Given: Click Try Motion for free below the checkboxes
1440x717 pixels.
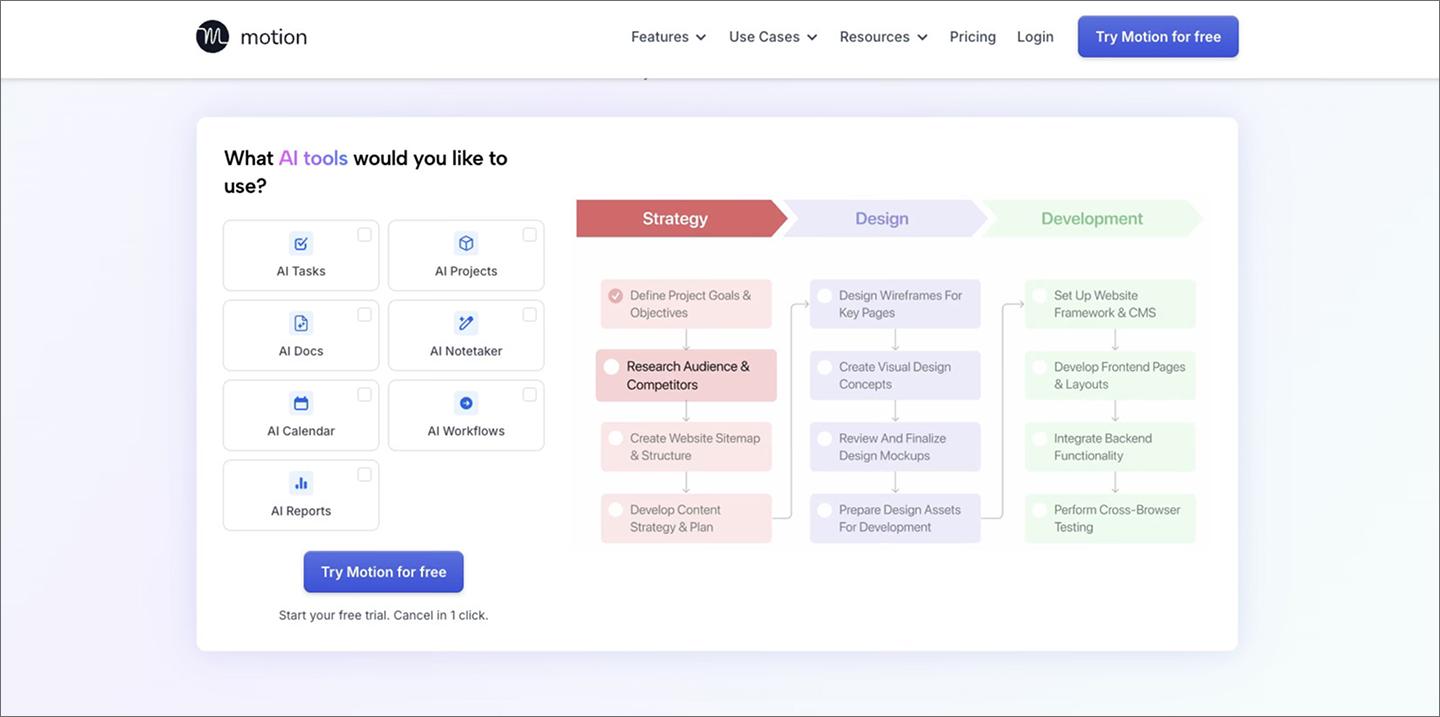Looking at the screenshot, I should (x=383, y=571).
